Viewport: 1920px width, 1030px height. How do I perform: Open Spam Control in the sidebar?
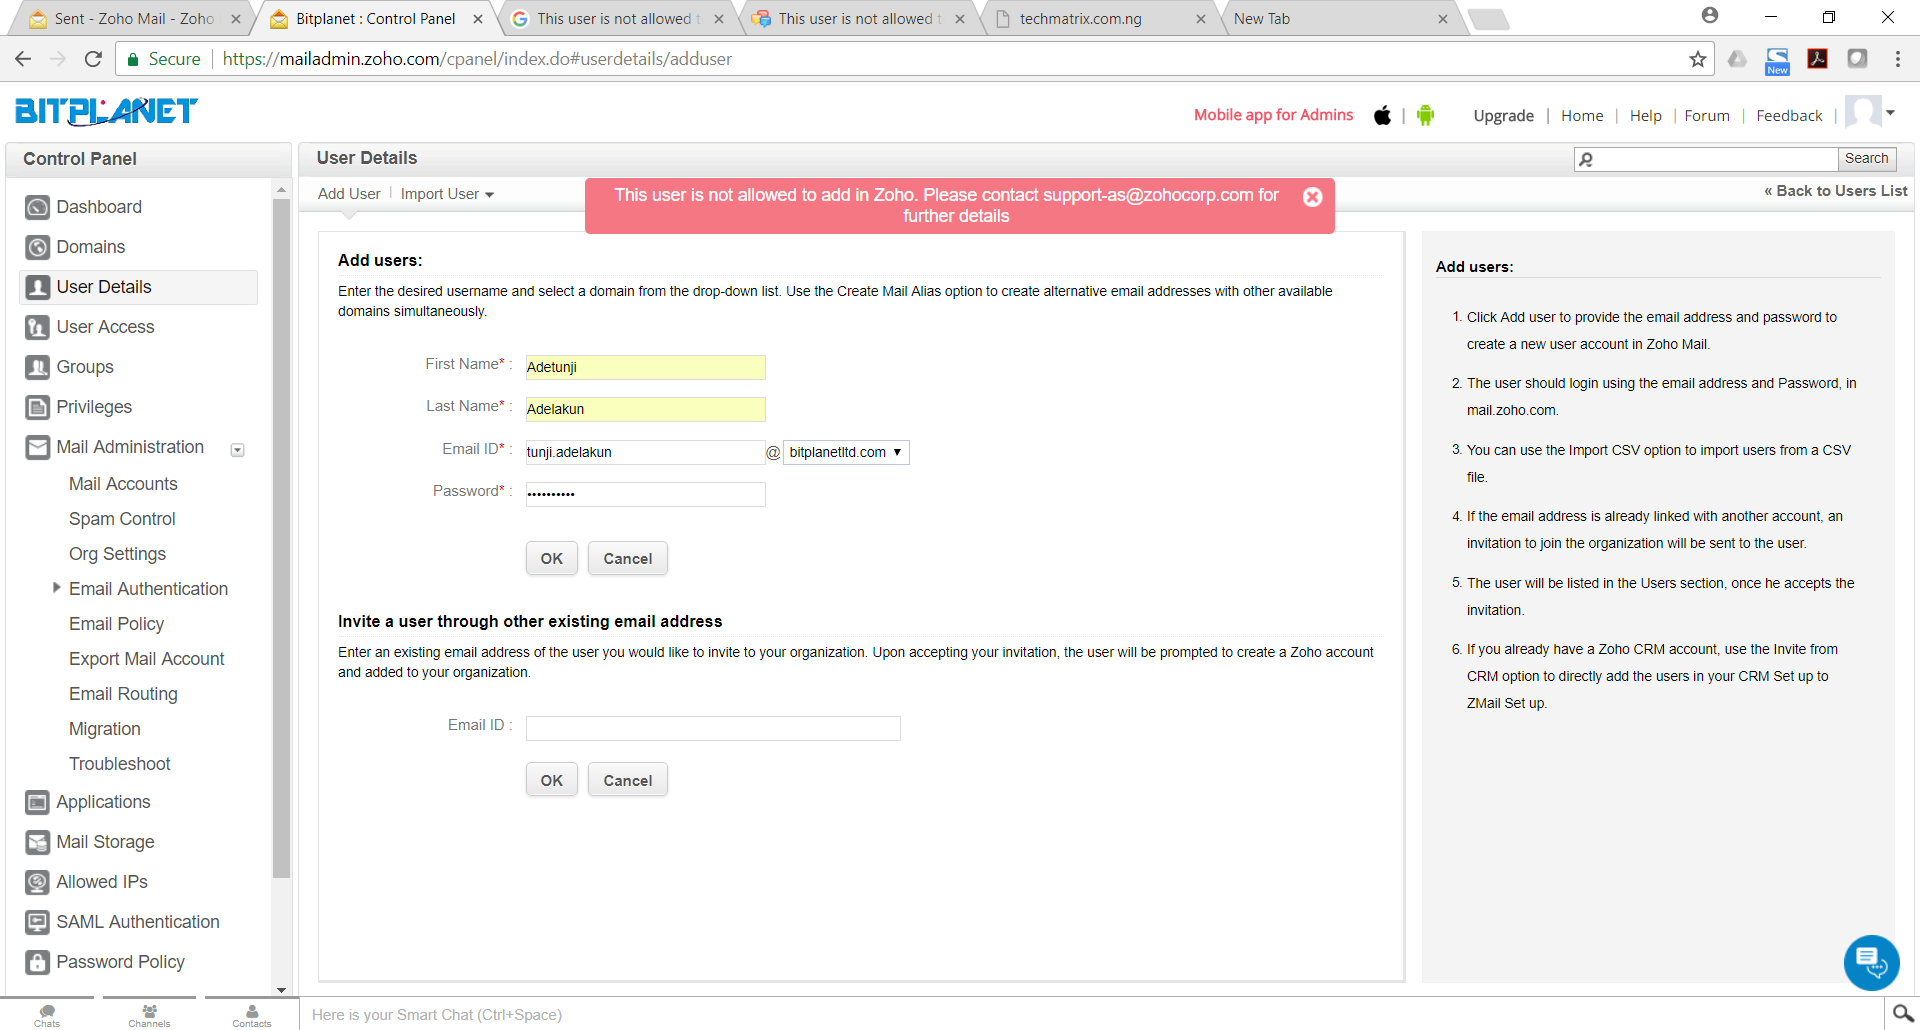(x=122, y=519)
